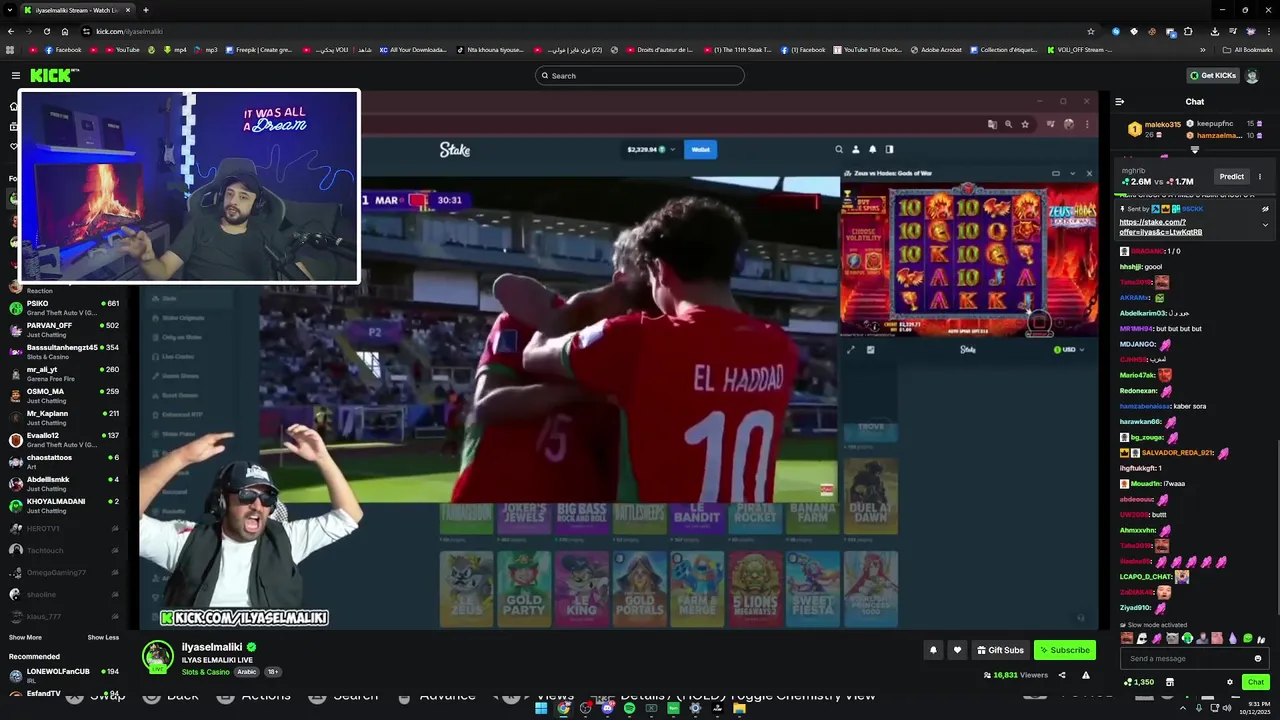Open the Slots & Casino category link
Screen dimensions: 1280x720
click(x=205, y=672)
